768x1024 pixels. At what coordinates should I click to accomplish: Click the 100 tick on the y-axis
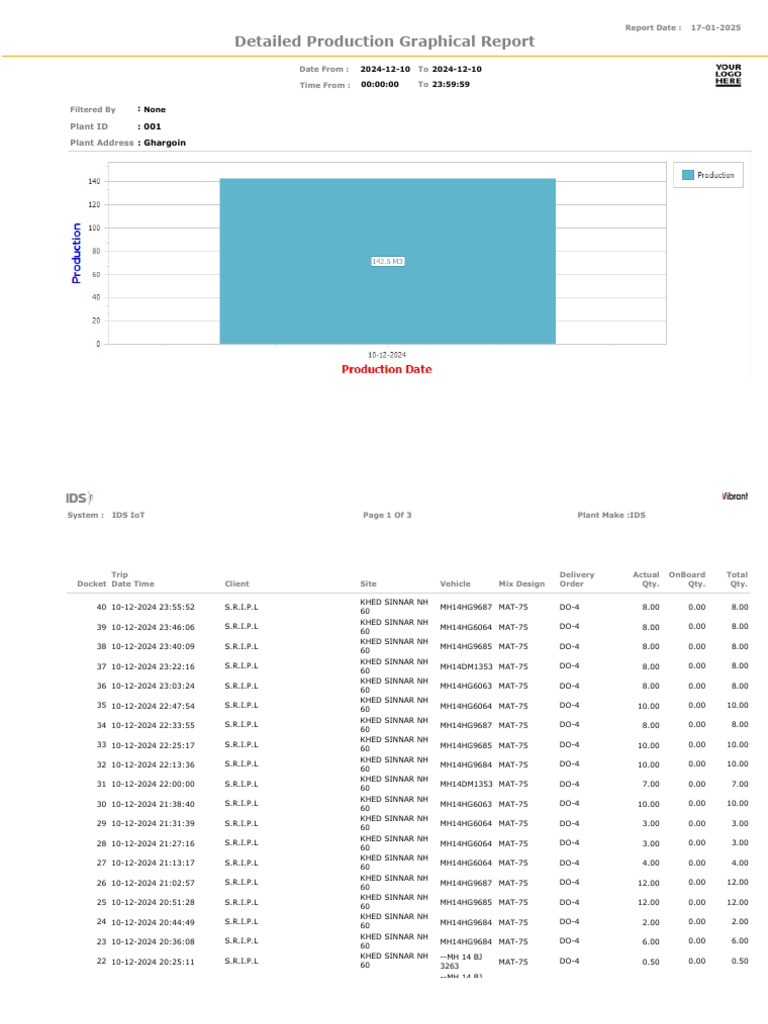(x=94, y=228)
